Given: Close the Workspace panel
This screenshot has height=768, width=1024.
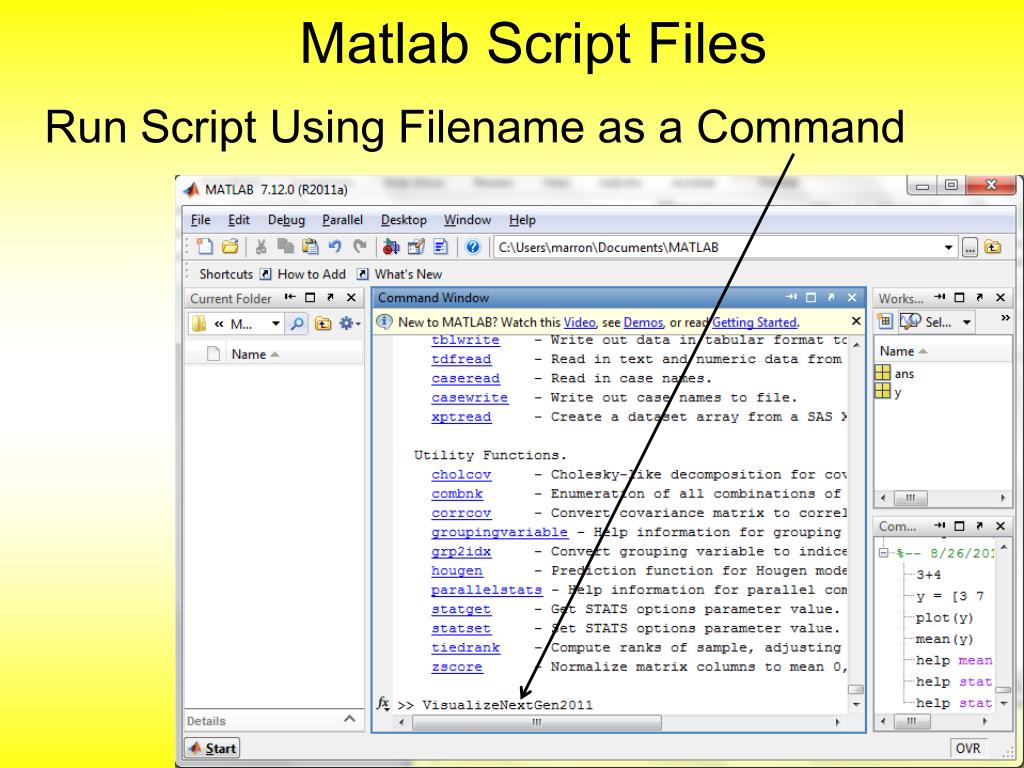Looking at the screenshot, I should click(x=1000, y=298).
